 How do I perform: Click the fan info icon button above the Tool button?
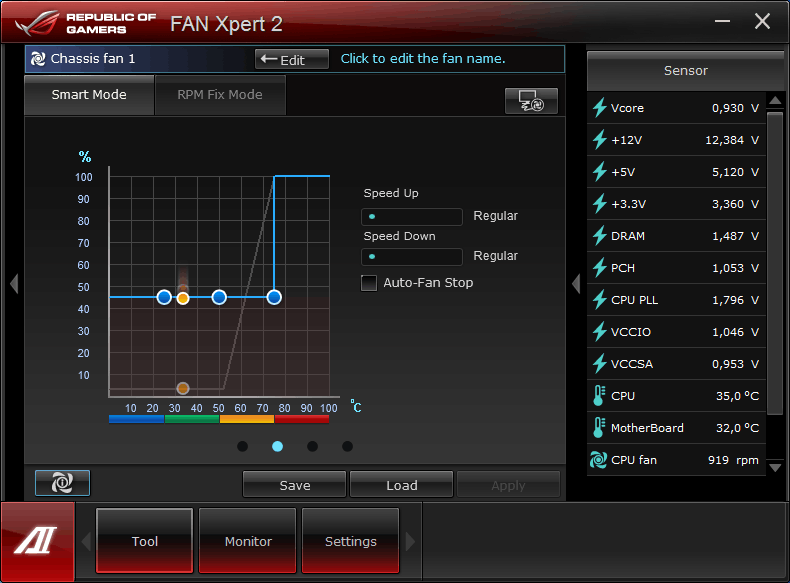[x=62, y=483]
